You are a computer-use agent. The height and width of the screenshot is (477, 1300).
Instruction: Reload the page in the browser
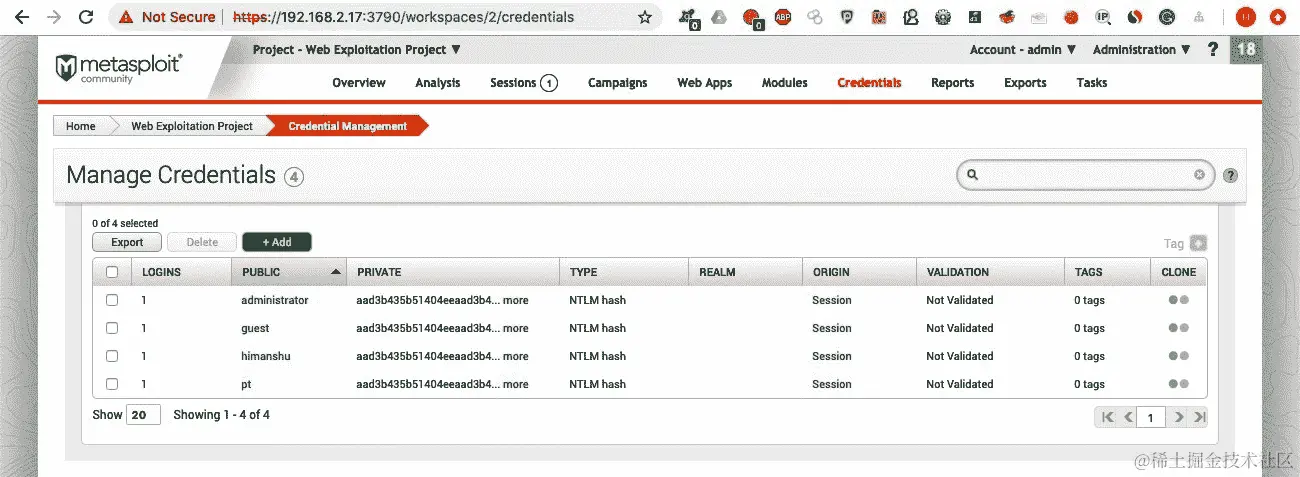pyautogui.click(x=86, y=17)
